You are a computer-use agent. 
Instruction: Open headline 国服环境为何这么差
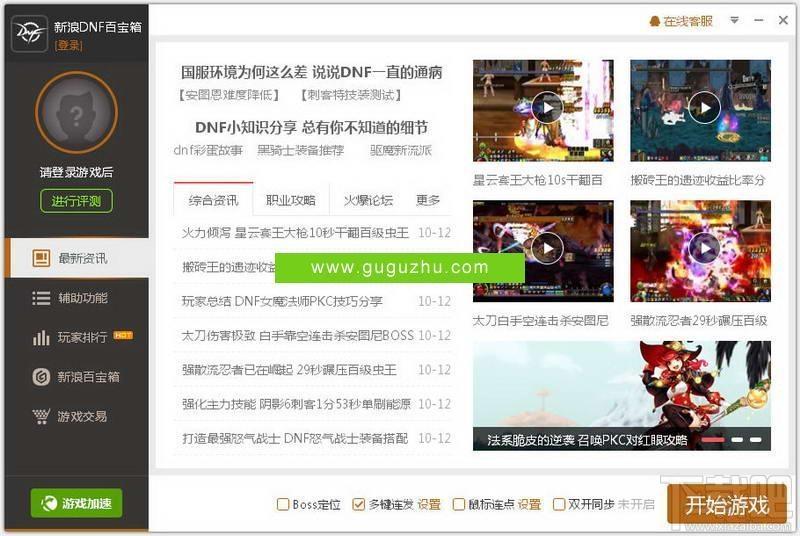click(x=312, y=72)
